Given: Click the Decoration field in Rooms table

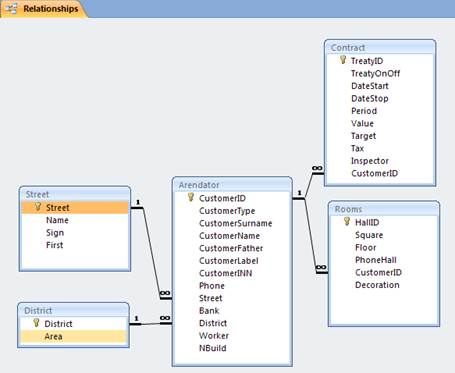Looking at the screenshot, I should [377, 285].
